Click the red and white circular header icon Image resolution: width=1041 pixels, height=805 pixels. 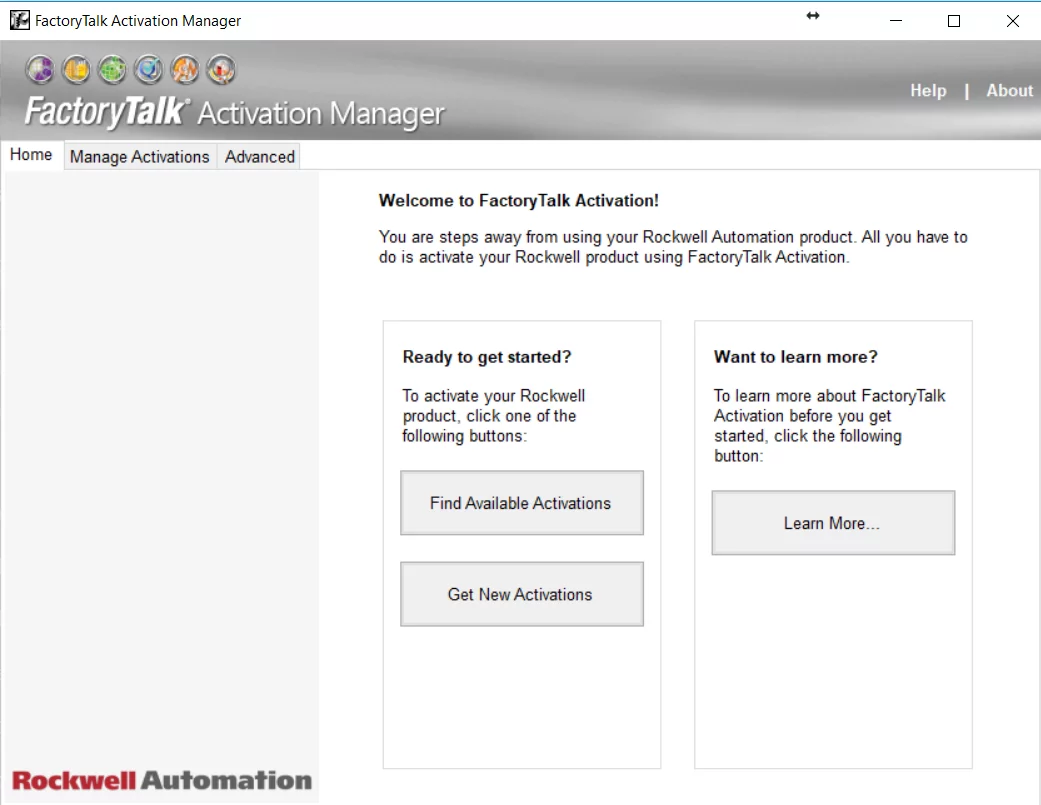coord(221,69)
